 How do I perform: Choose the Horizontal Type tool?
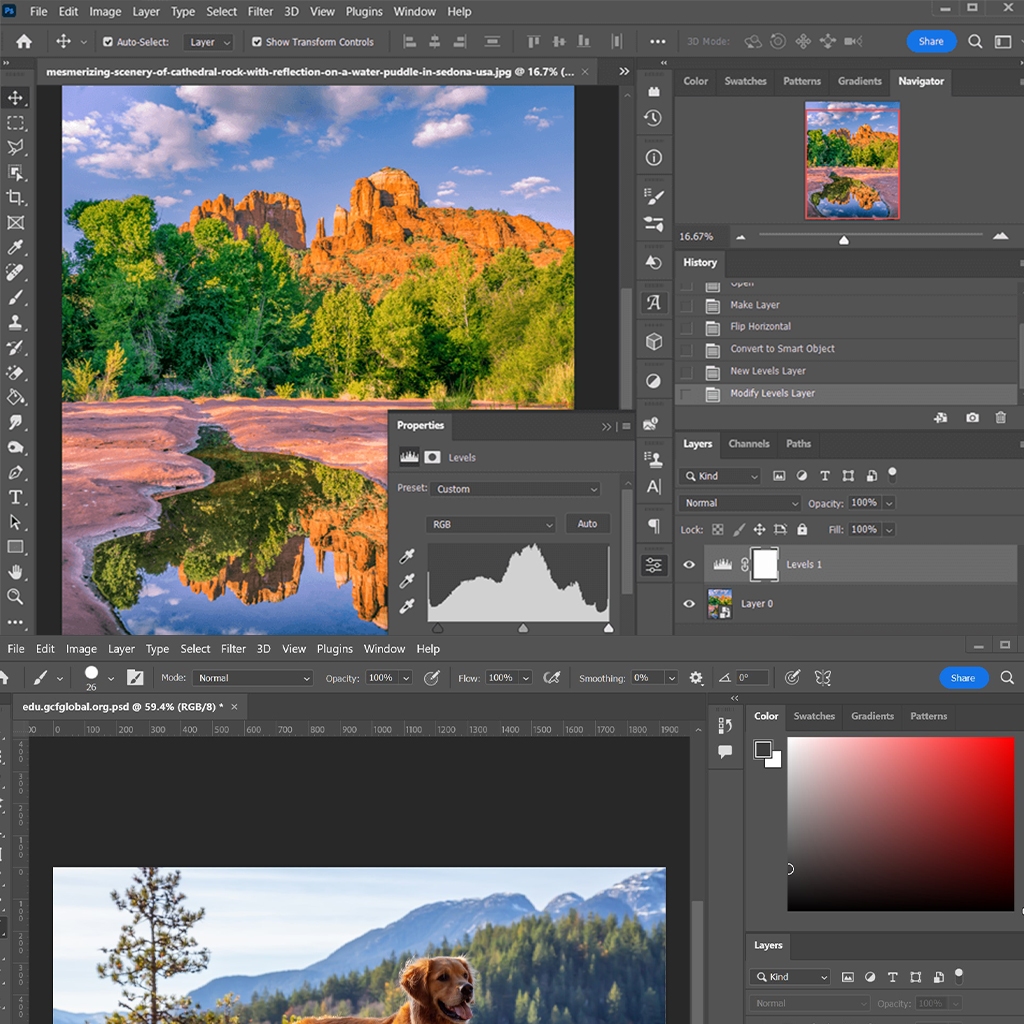tap(15, 497)
